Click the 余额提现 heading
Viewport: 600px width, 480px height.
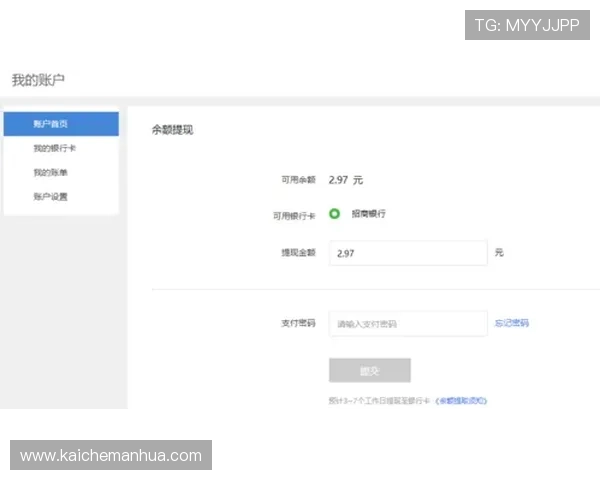coord(173,130)
